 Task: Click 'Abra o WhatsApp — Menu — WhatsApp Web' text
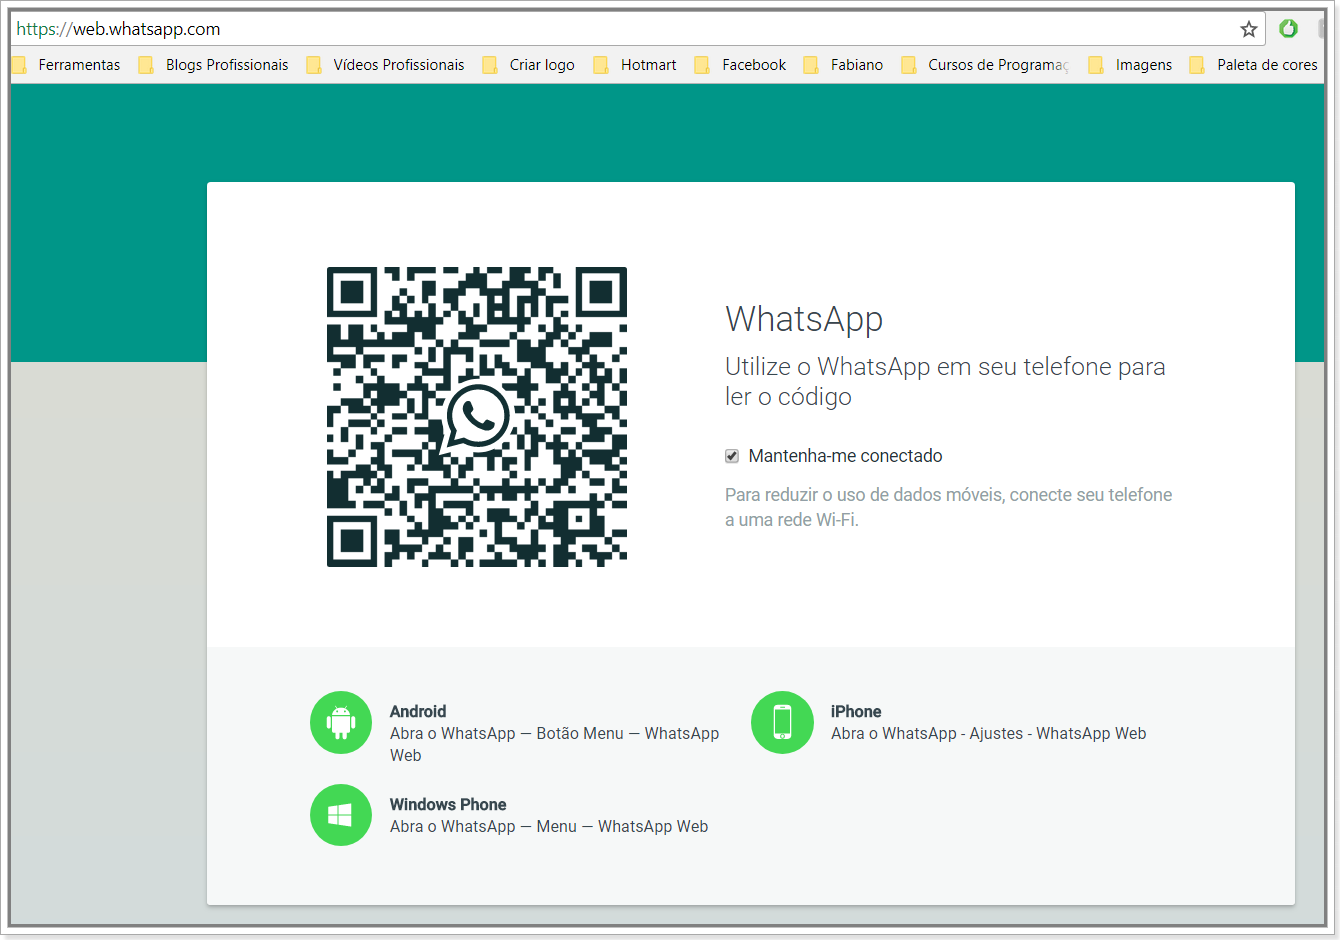(549, 826)
